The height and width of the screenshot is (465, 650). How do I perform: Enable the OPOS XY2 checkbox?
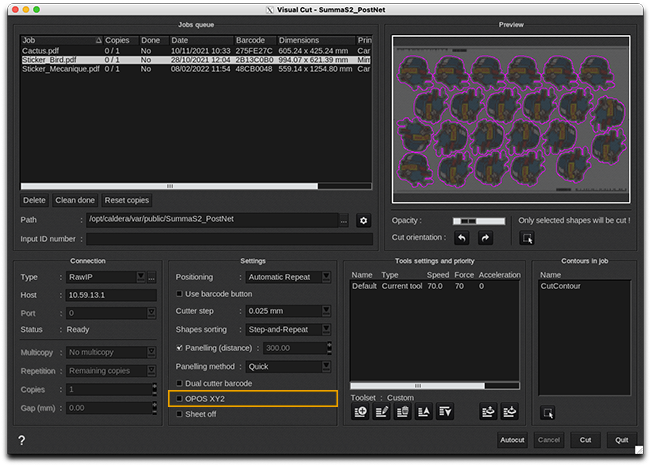(180, 399)
